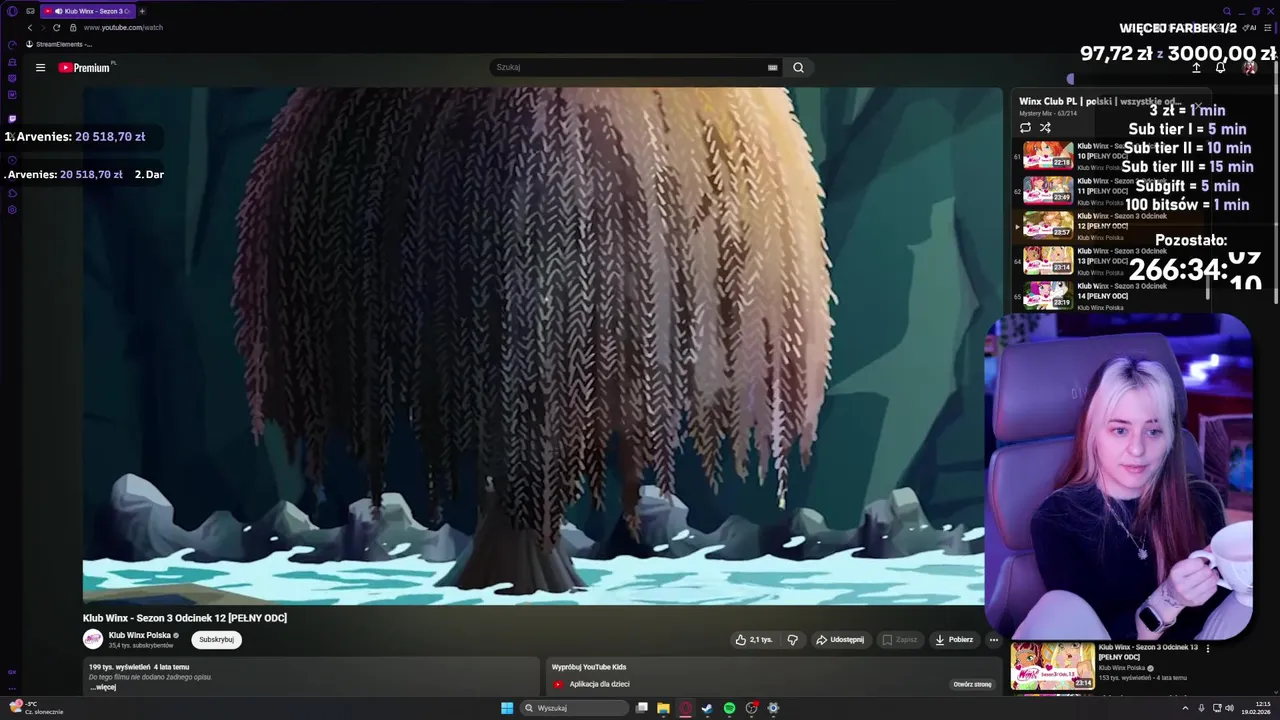This screenshot has width=1280, height=720.
Task: Open the on-screen keyboard in search box
Action: [x=772, y=67]
